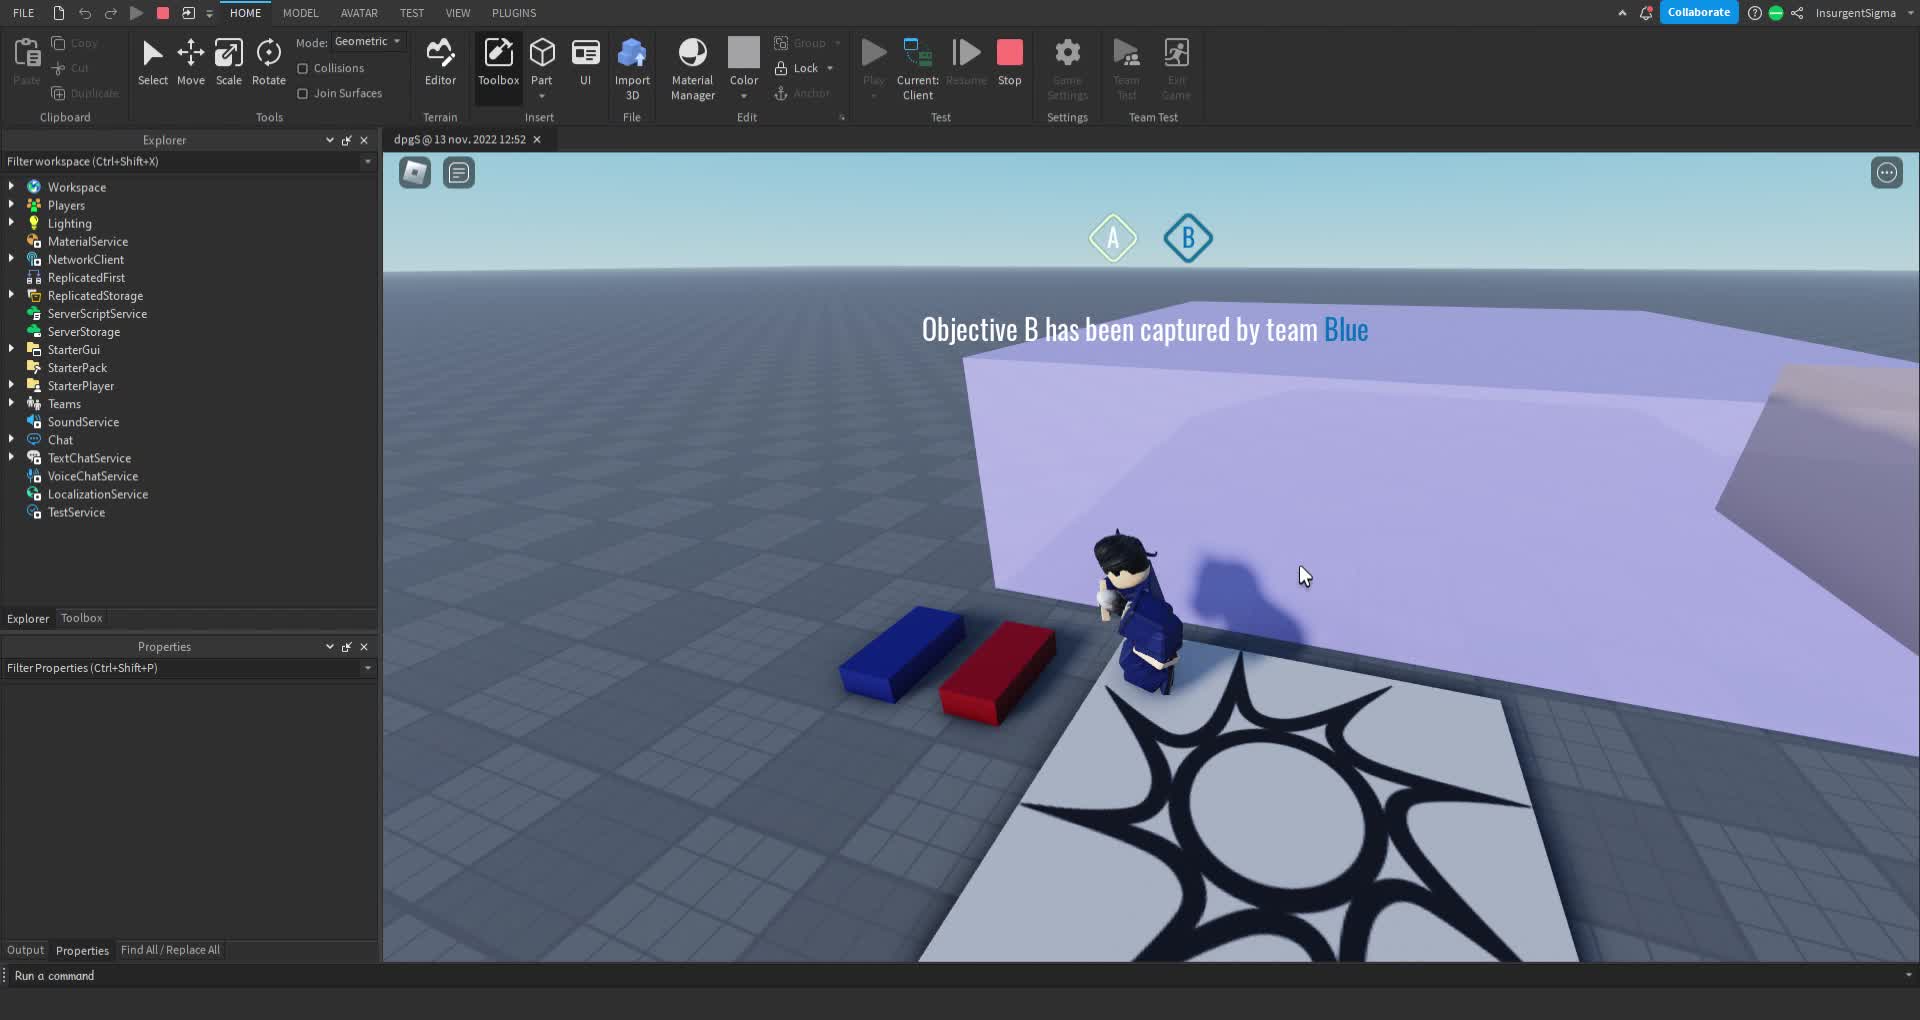Open the Terrain Editor
The width and height of the screenshot is (1920, 1020).
[440, 60]
